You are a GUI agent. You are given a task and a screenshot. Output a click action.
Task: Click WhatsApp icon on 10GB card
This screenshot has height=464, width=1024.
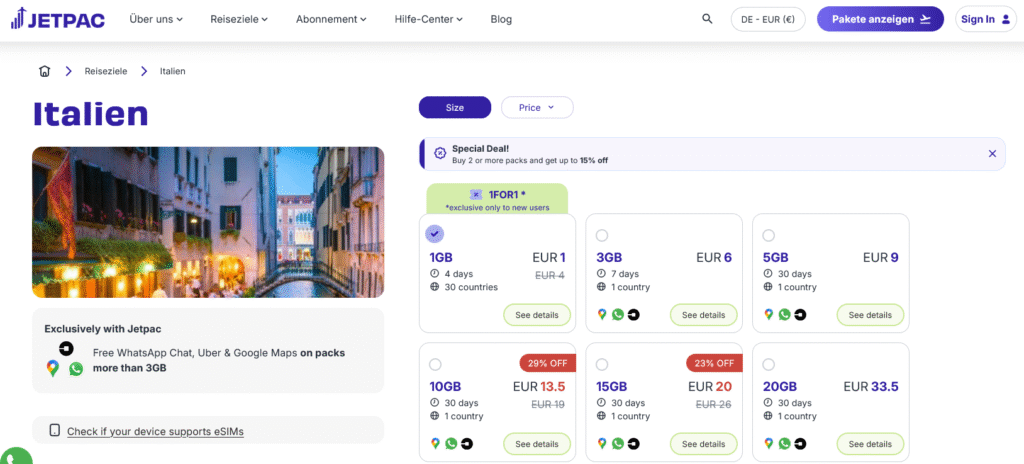451,444
